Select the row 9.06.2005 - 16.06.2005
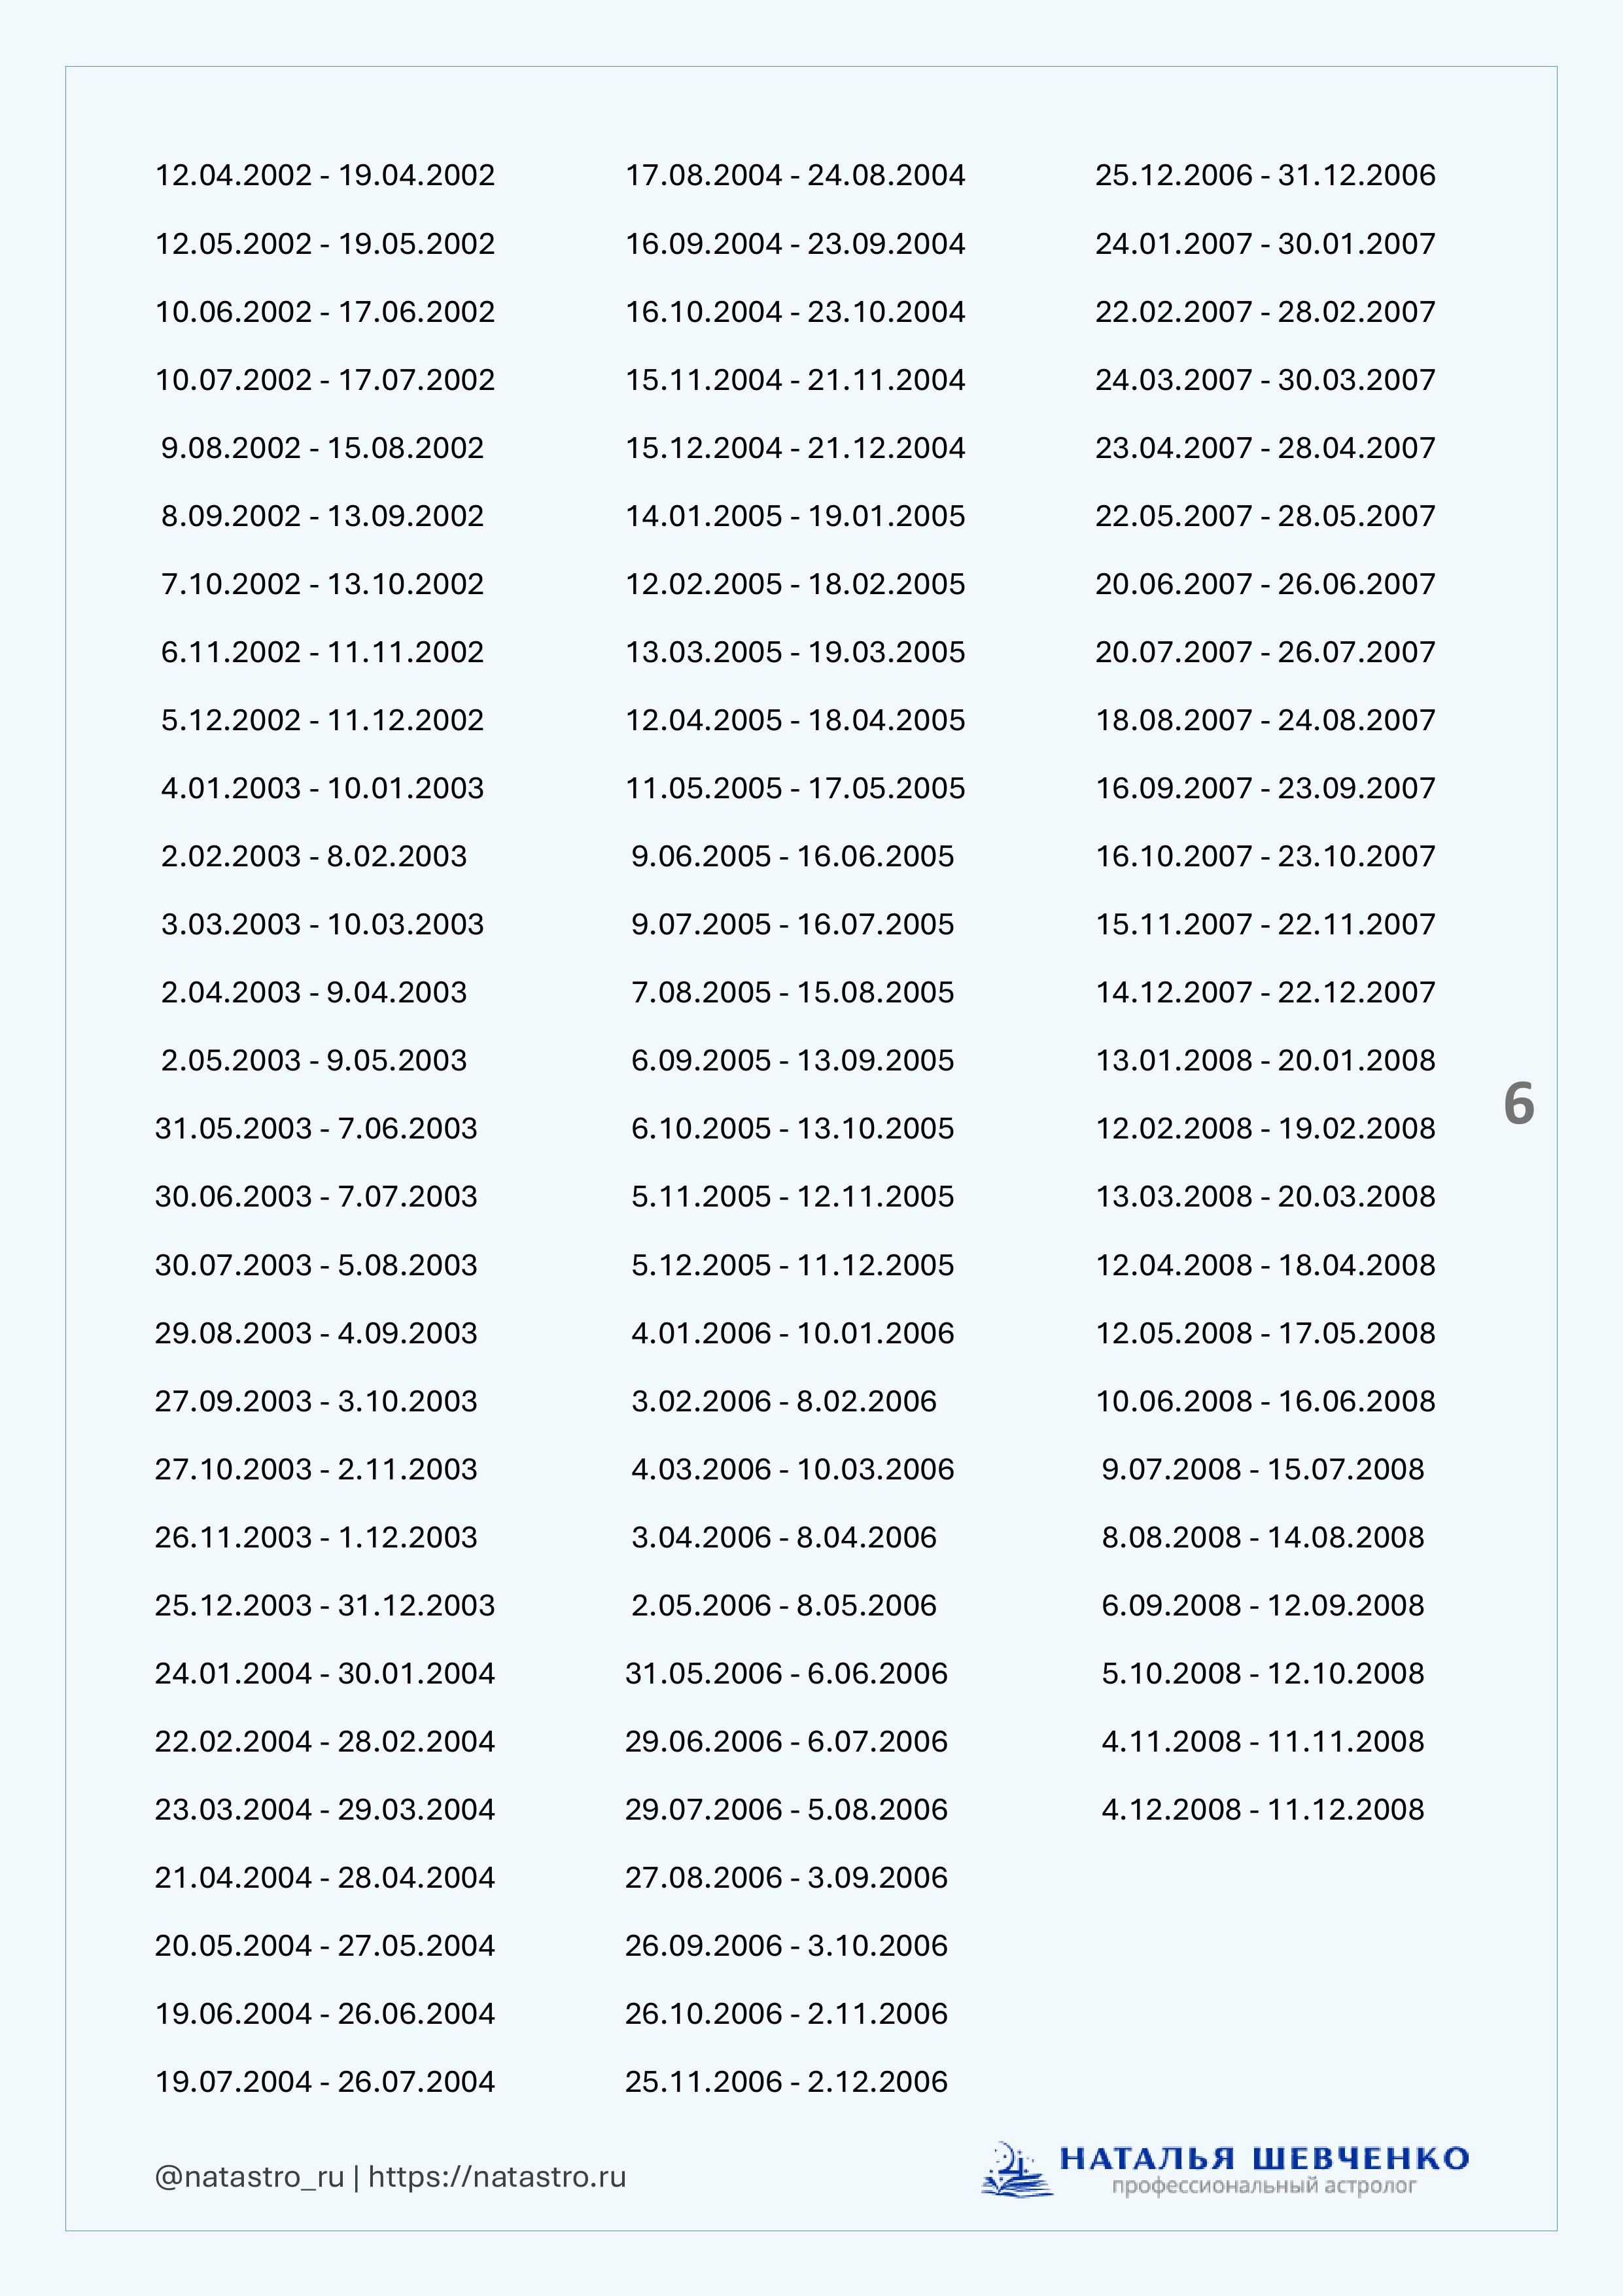1623x2296 pixels. (792, 856)
